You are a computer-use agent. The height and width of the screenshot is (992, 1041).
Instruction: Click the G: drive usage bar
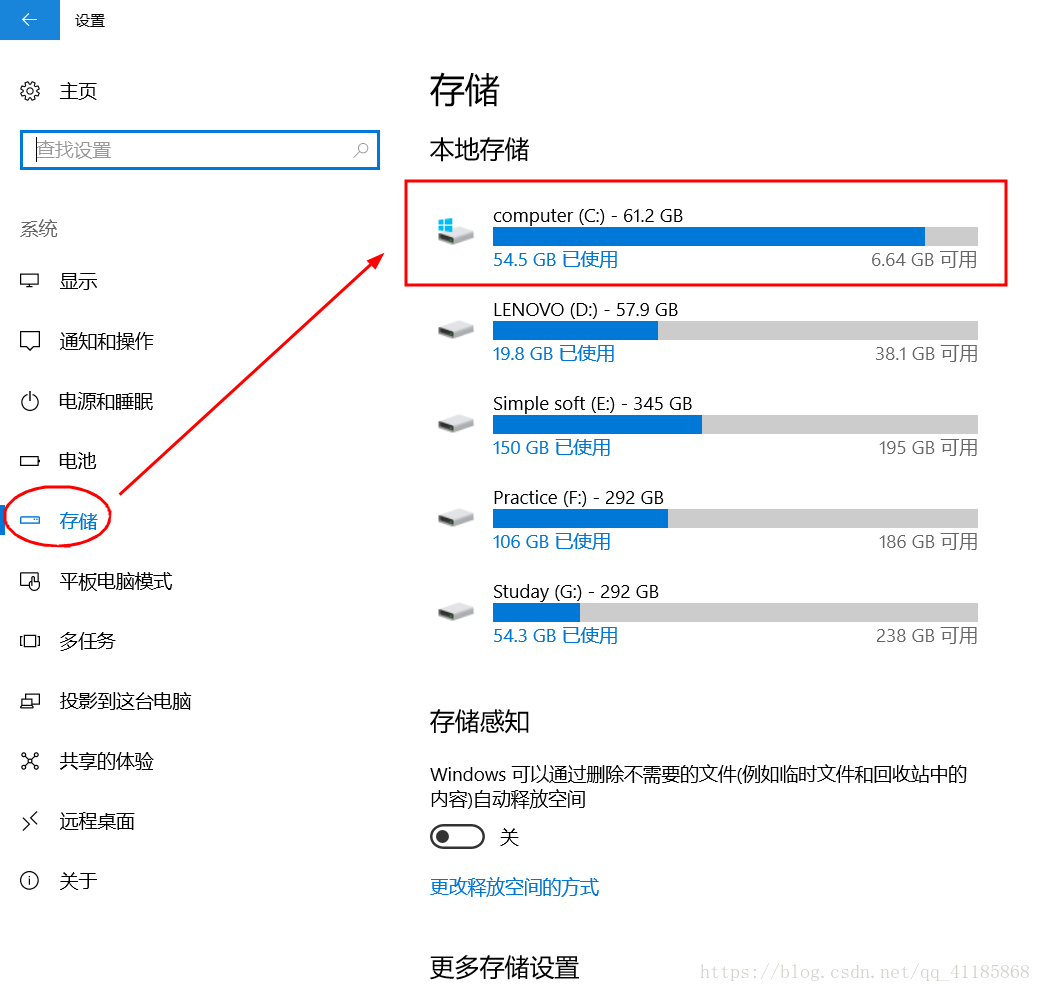(735, 612)
